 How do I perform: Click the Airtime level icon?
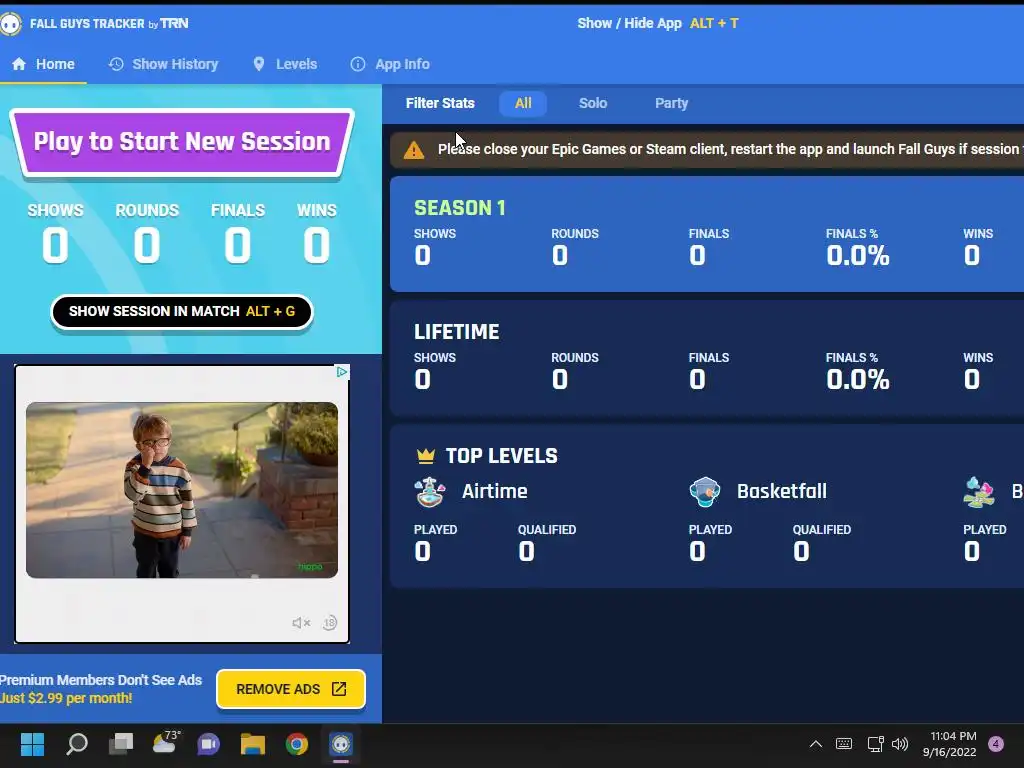point(430,492)
